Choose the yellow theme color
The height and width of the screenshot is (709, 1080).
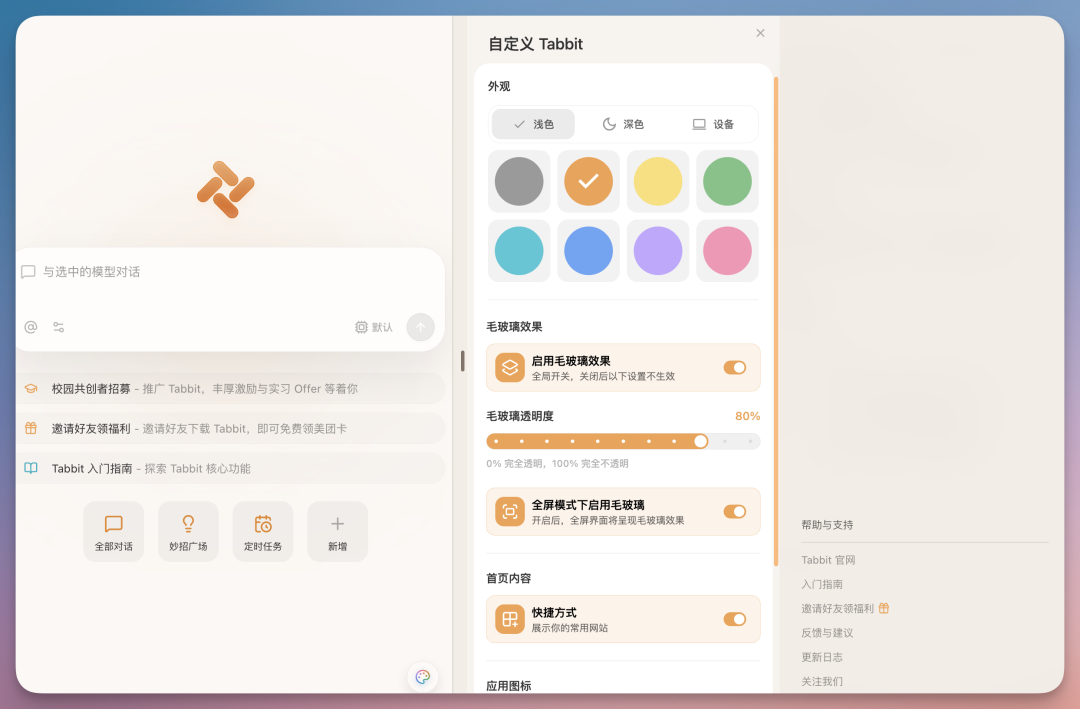(x=658, y=181)
